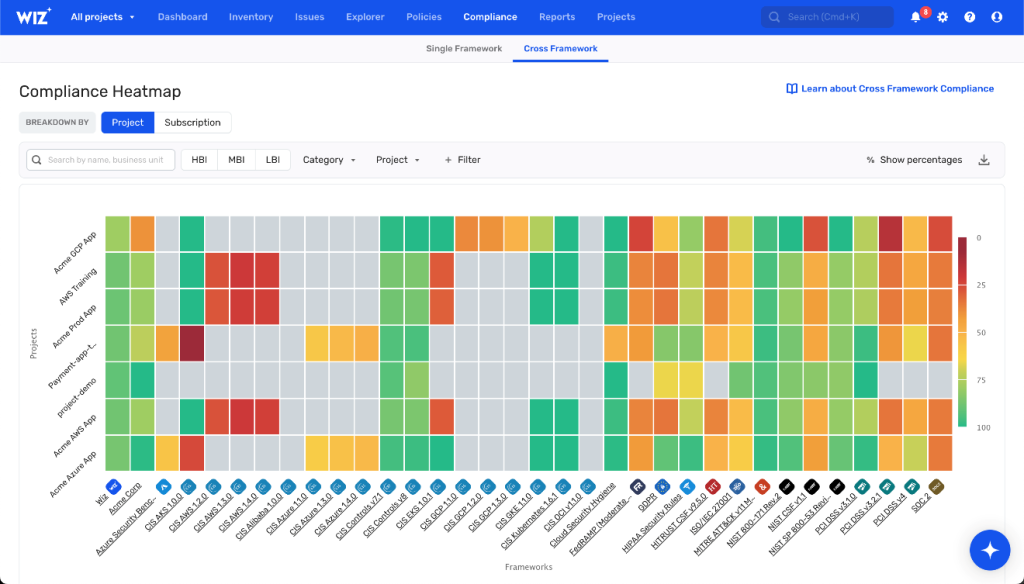The width and height of the screenshot is (1024, 584).
Task: Open the All projects dropdown
Action: point(103,17)
